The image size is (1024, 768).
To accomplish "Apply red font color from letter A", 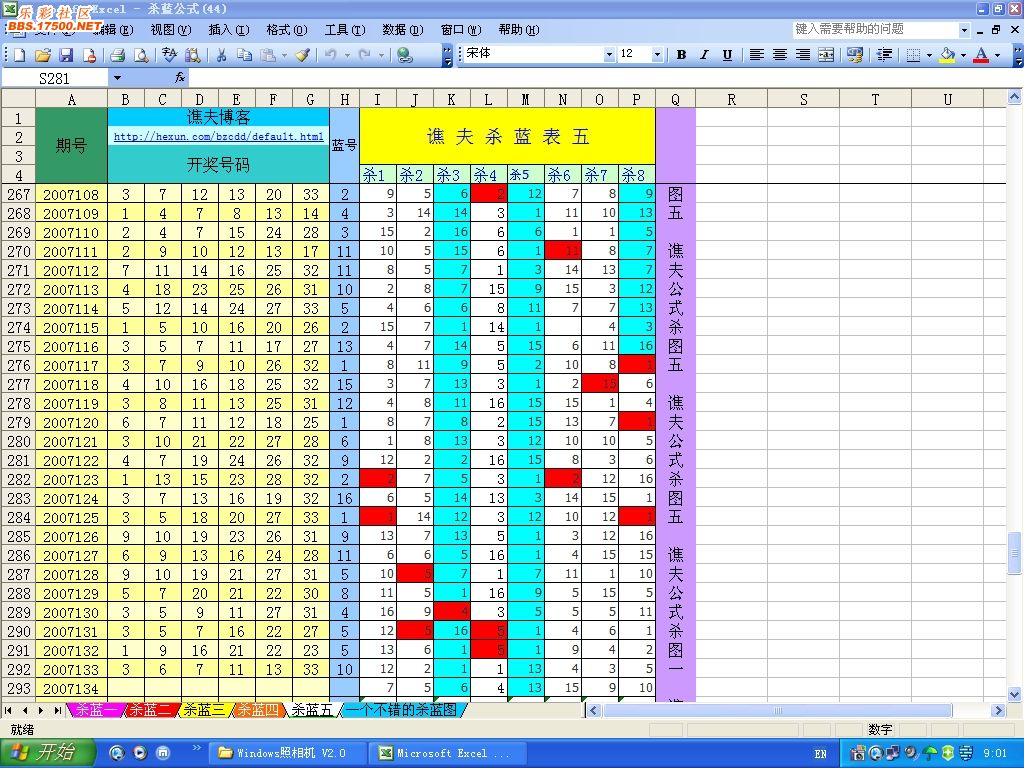I will 981,55.
